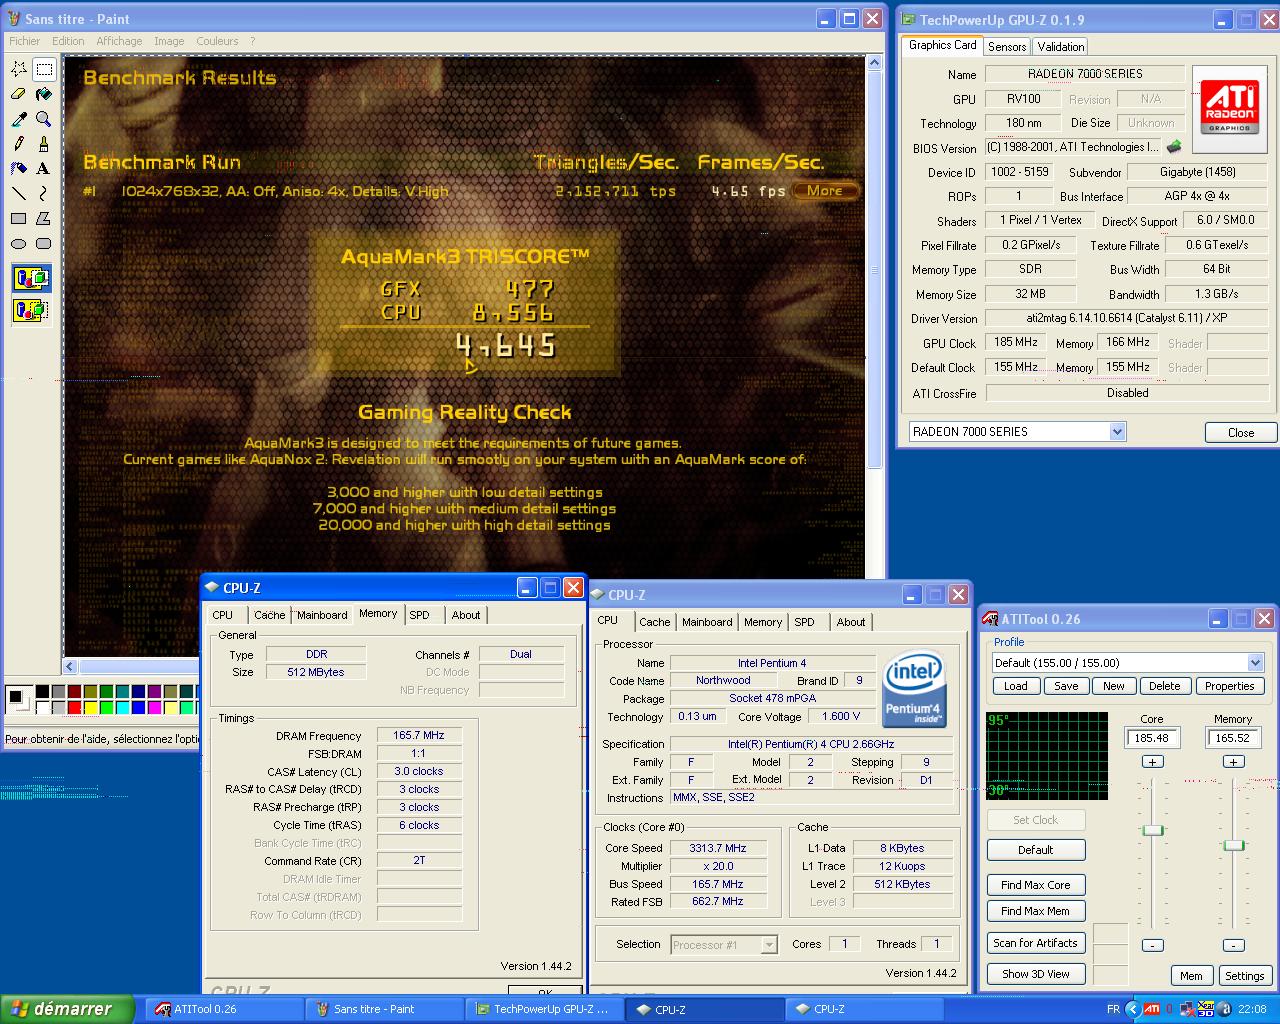1280x1024 pixels.
Task: Select the Free-Form Select tool in Paint
Action: tap(19, 69)
